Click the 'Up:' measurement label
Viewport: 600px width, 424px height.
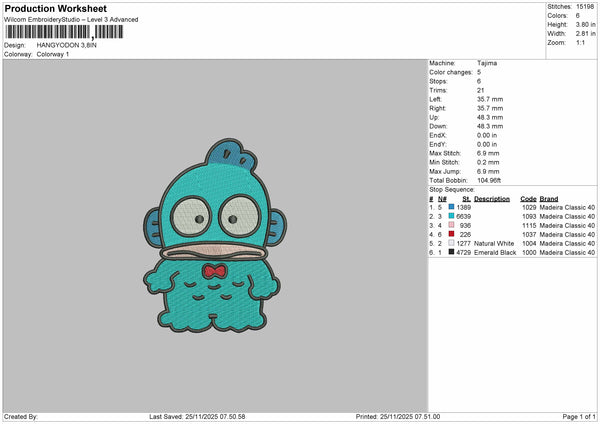tap(434, 117)
